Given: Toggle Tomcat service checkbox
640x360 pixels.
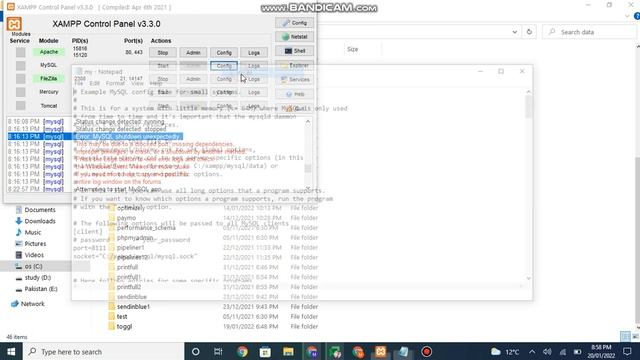Looking at the screenshot, I should click(20, 106).
